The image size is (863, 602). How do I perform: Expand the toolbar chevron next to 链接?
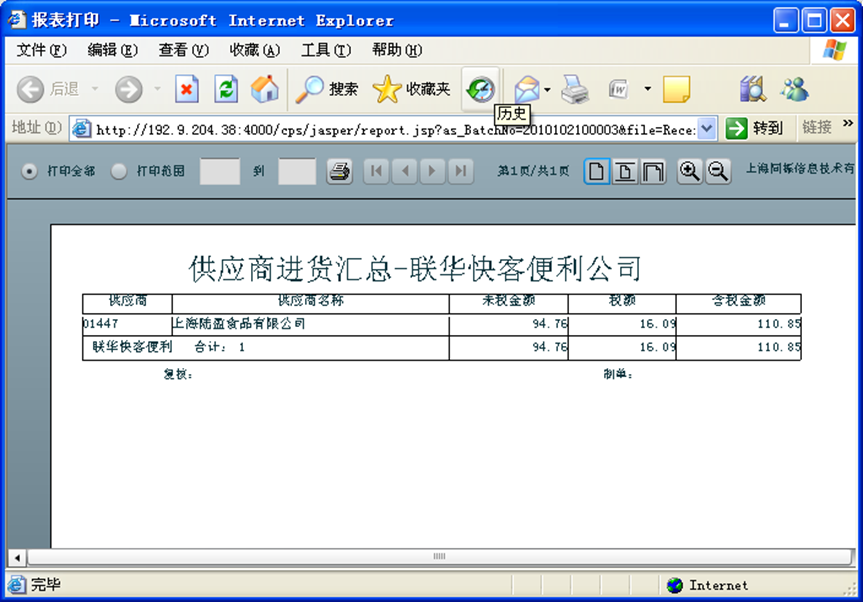point(848,123)
